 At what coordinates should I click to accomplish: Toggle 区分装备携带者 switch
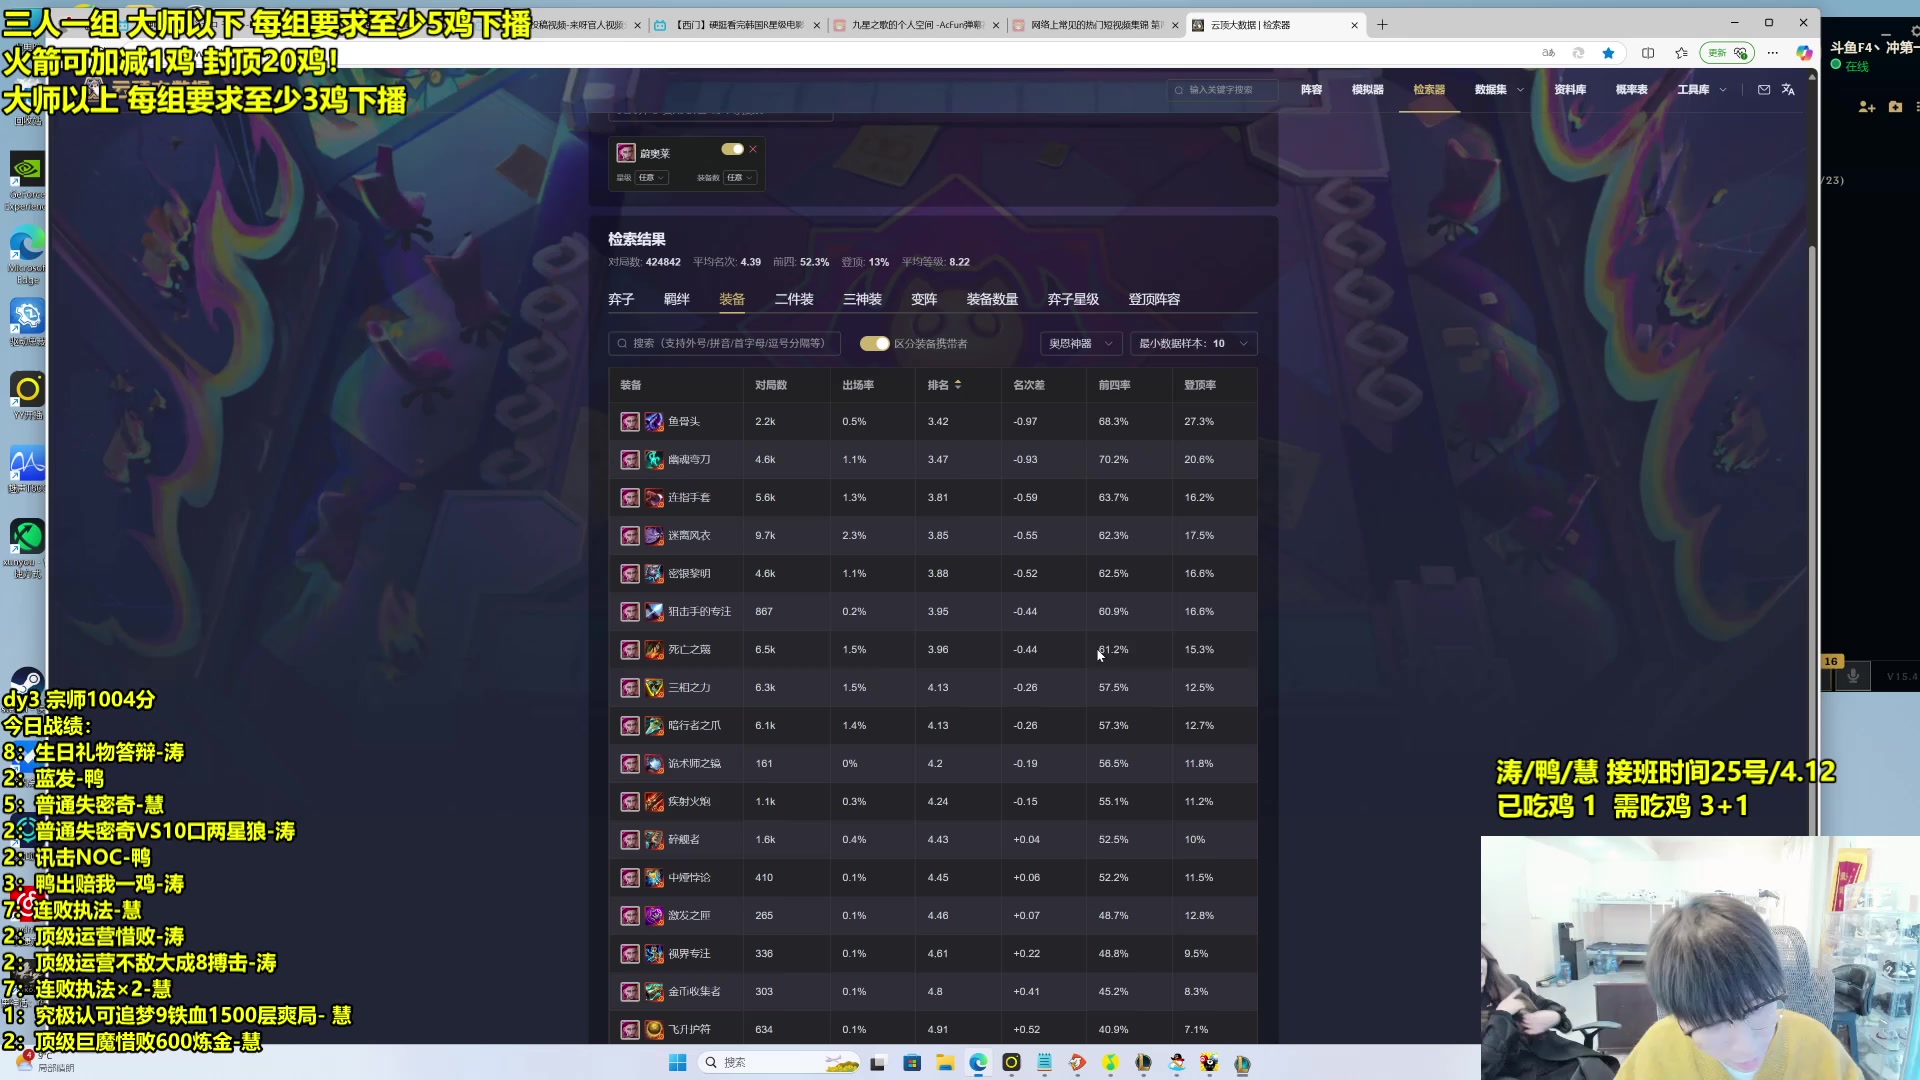click(x=875, y=344)
